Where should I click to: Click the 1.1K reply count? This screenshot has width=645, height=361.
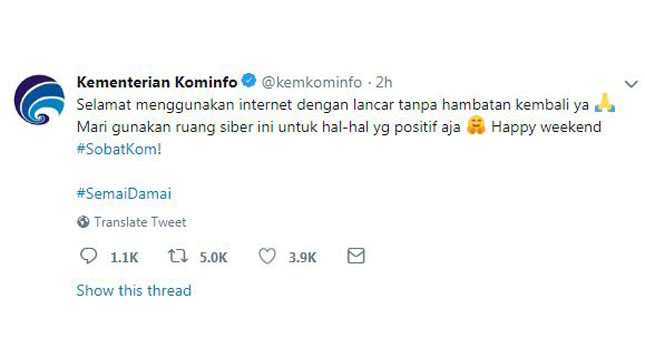tap(124, 257)
